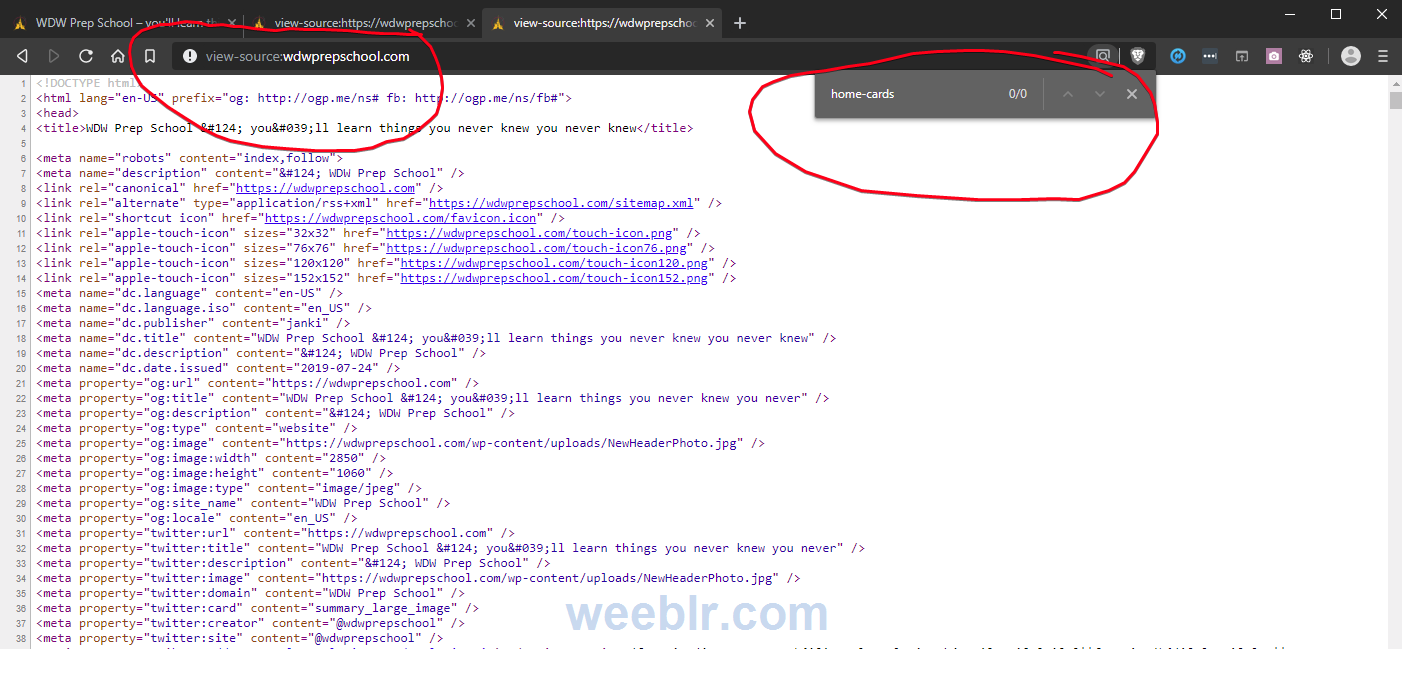Click the twitter:card 'summary_large_image' line
Screen dimensions: 1402x679
click(x=257, y=608)
